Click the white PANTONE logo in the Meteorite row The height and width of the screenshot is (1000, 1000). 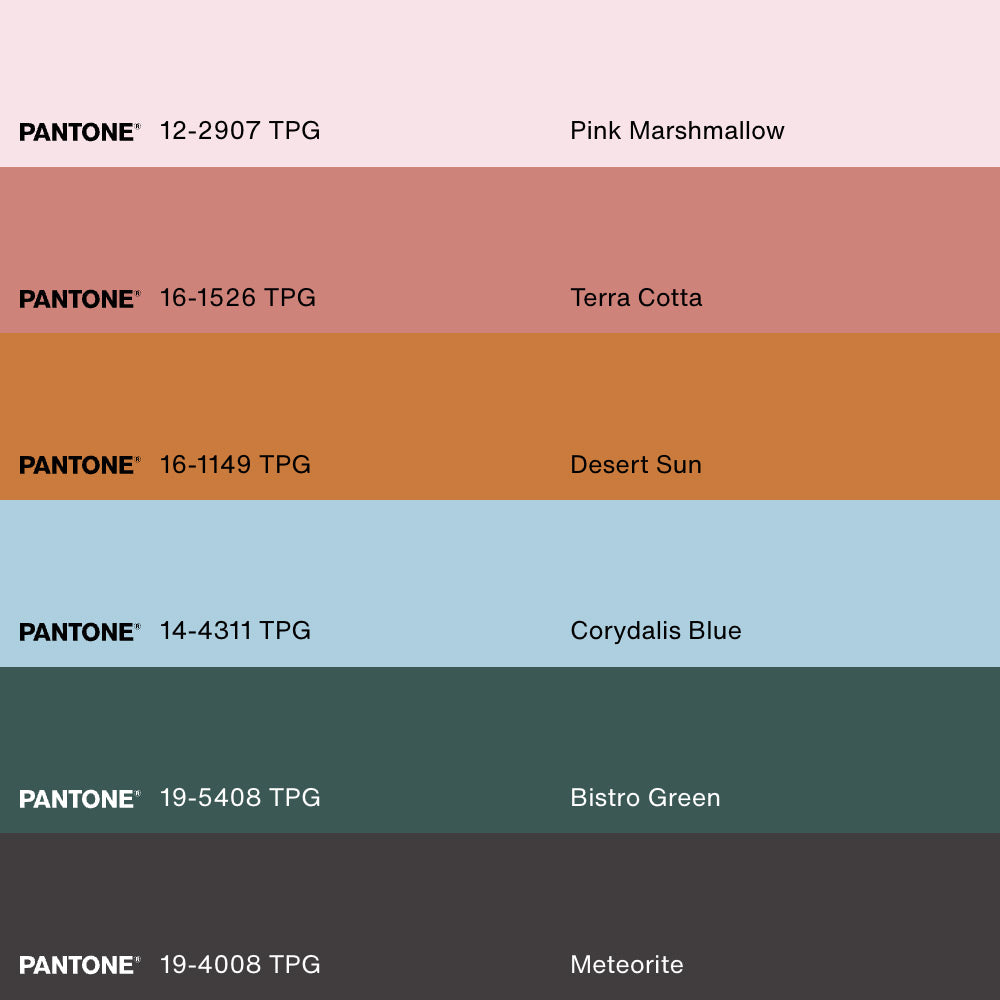pos(79,965)
